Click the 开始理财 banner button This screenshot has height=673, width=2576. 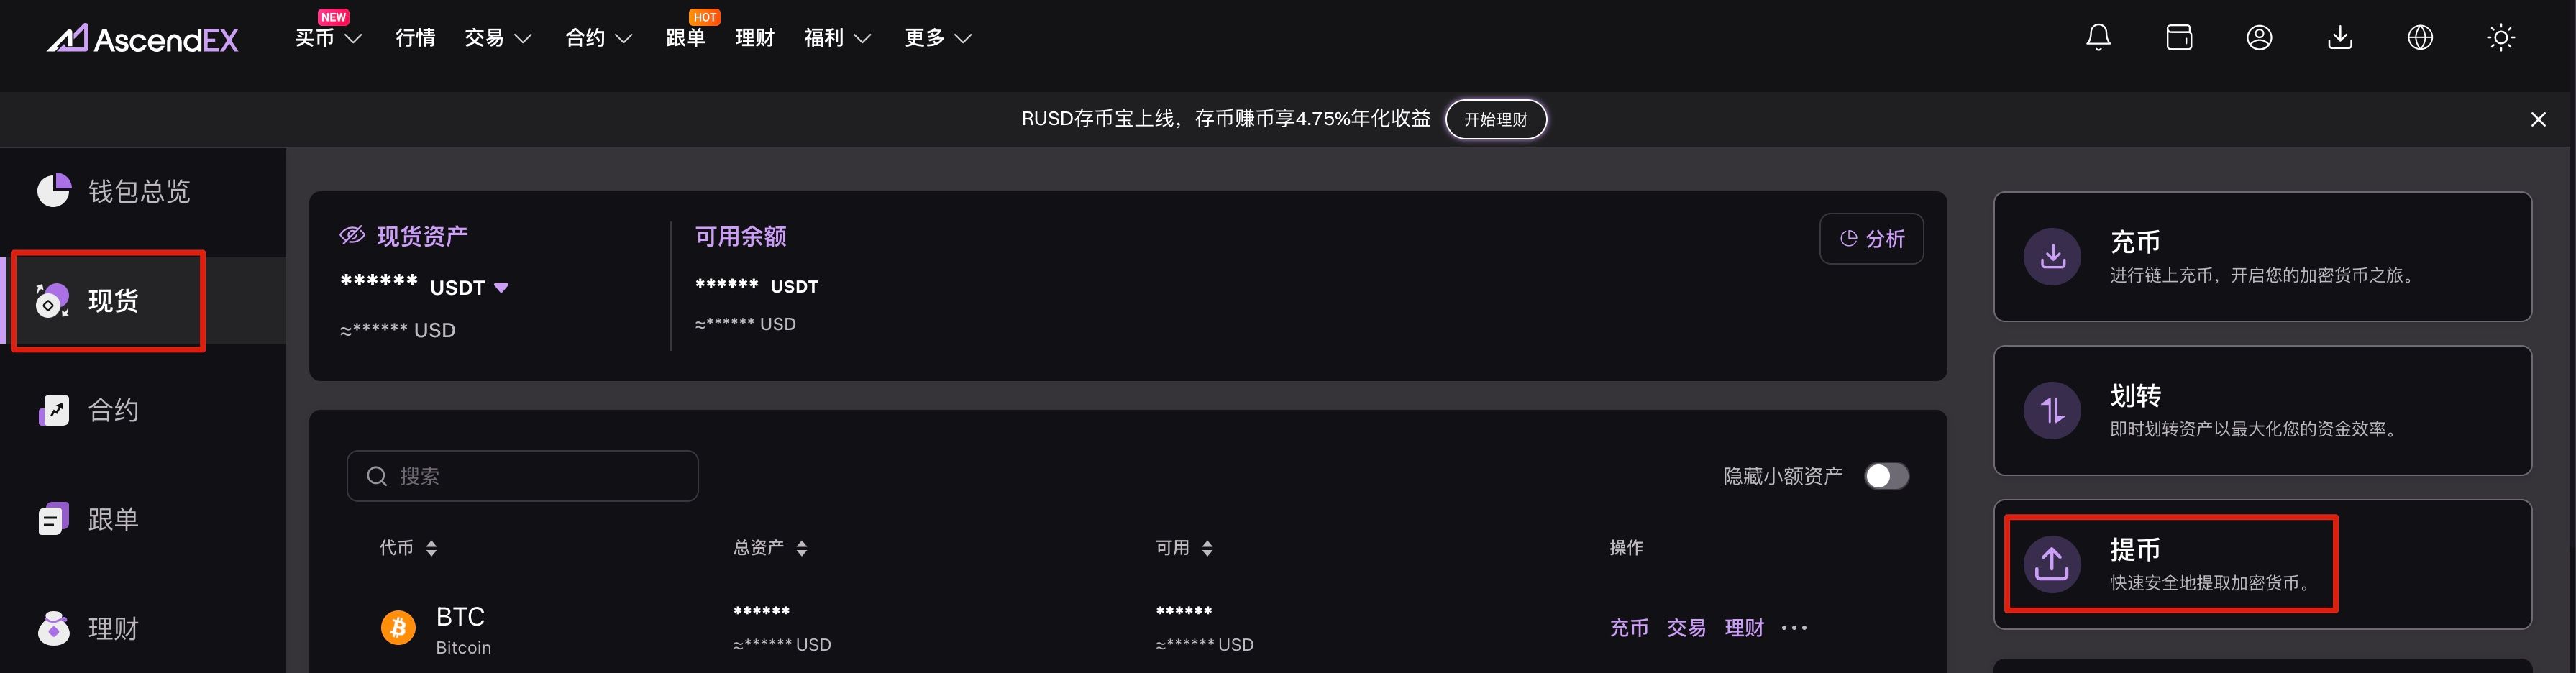[1496, 119]
